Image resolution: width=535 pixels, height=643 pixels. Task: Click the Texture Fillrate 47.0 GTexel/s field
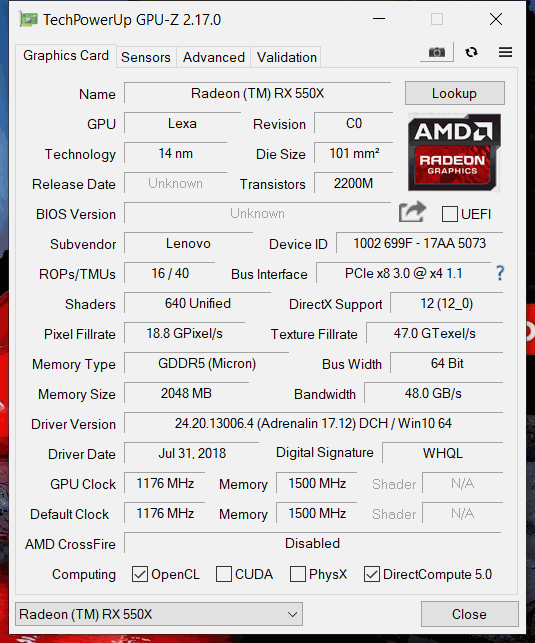tap(435, 333)
